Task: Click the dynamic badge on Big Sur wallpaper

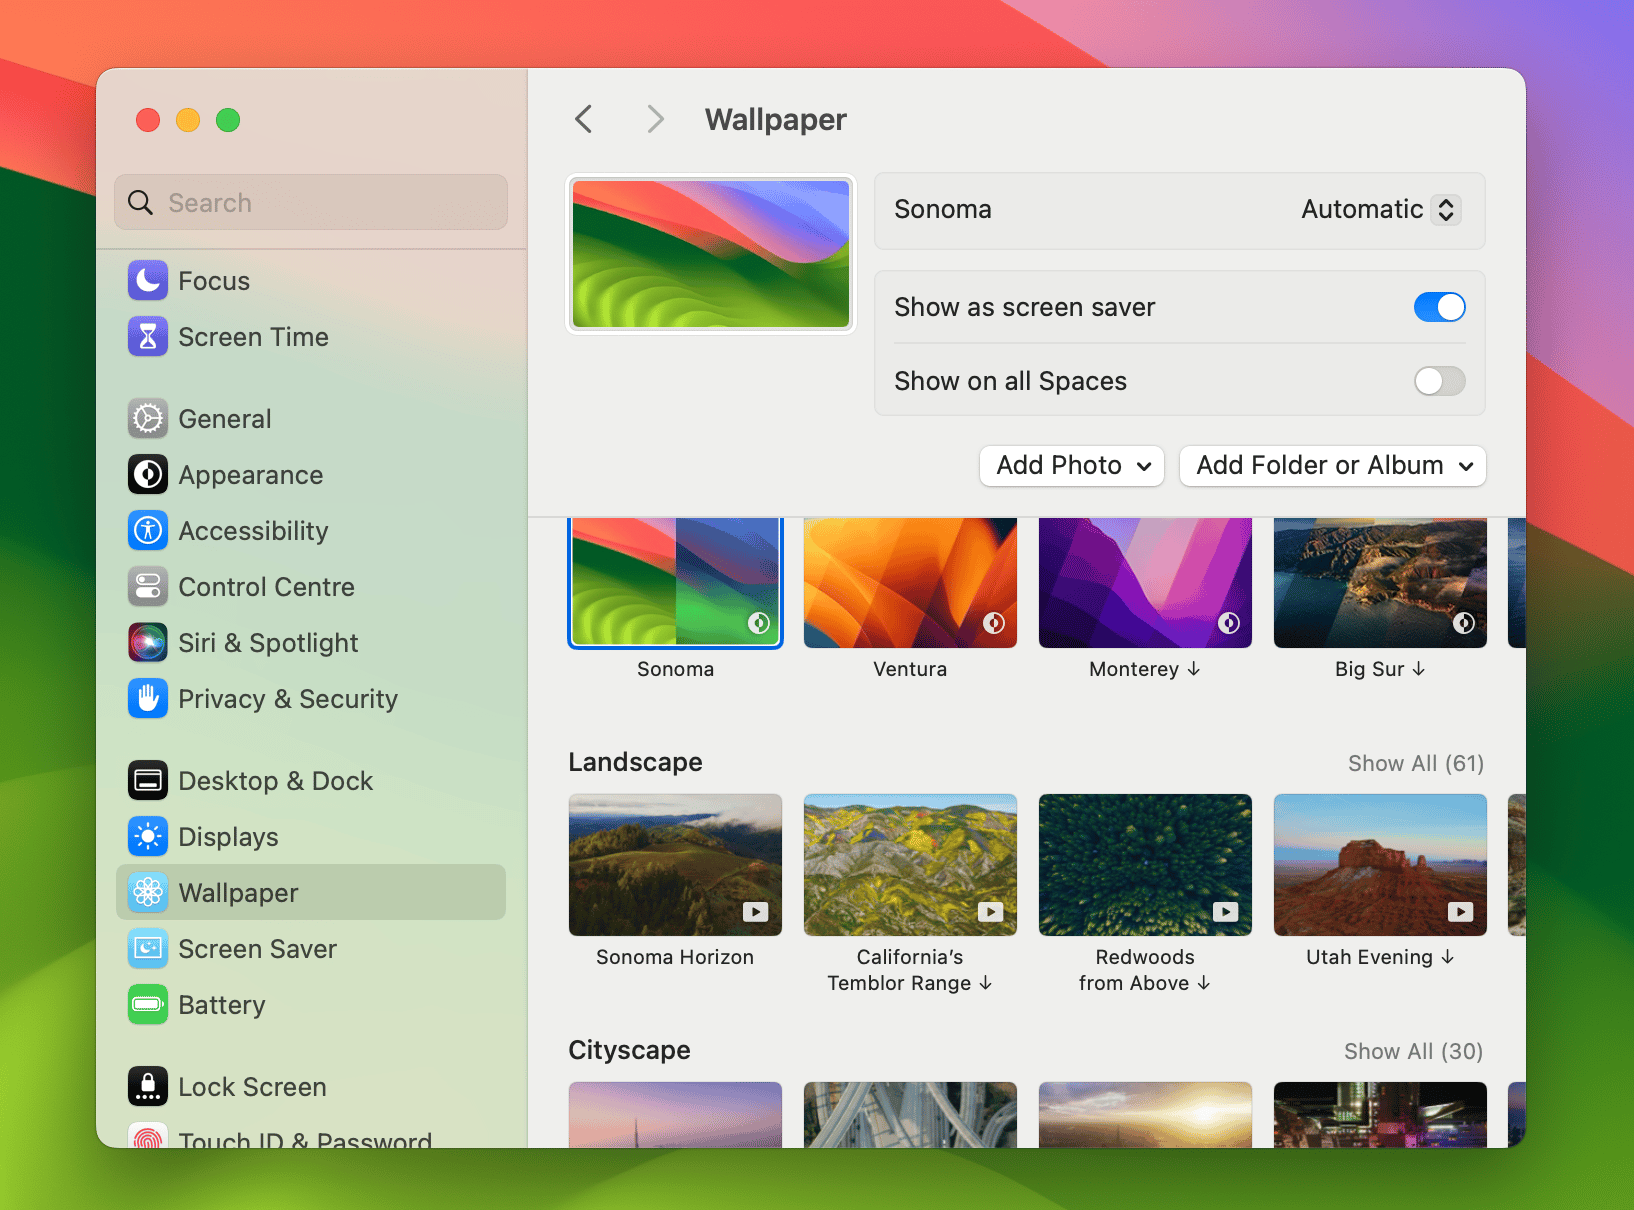Action: pos(1464,624)
